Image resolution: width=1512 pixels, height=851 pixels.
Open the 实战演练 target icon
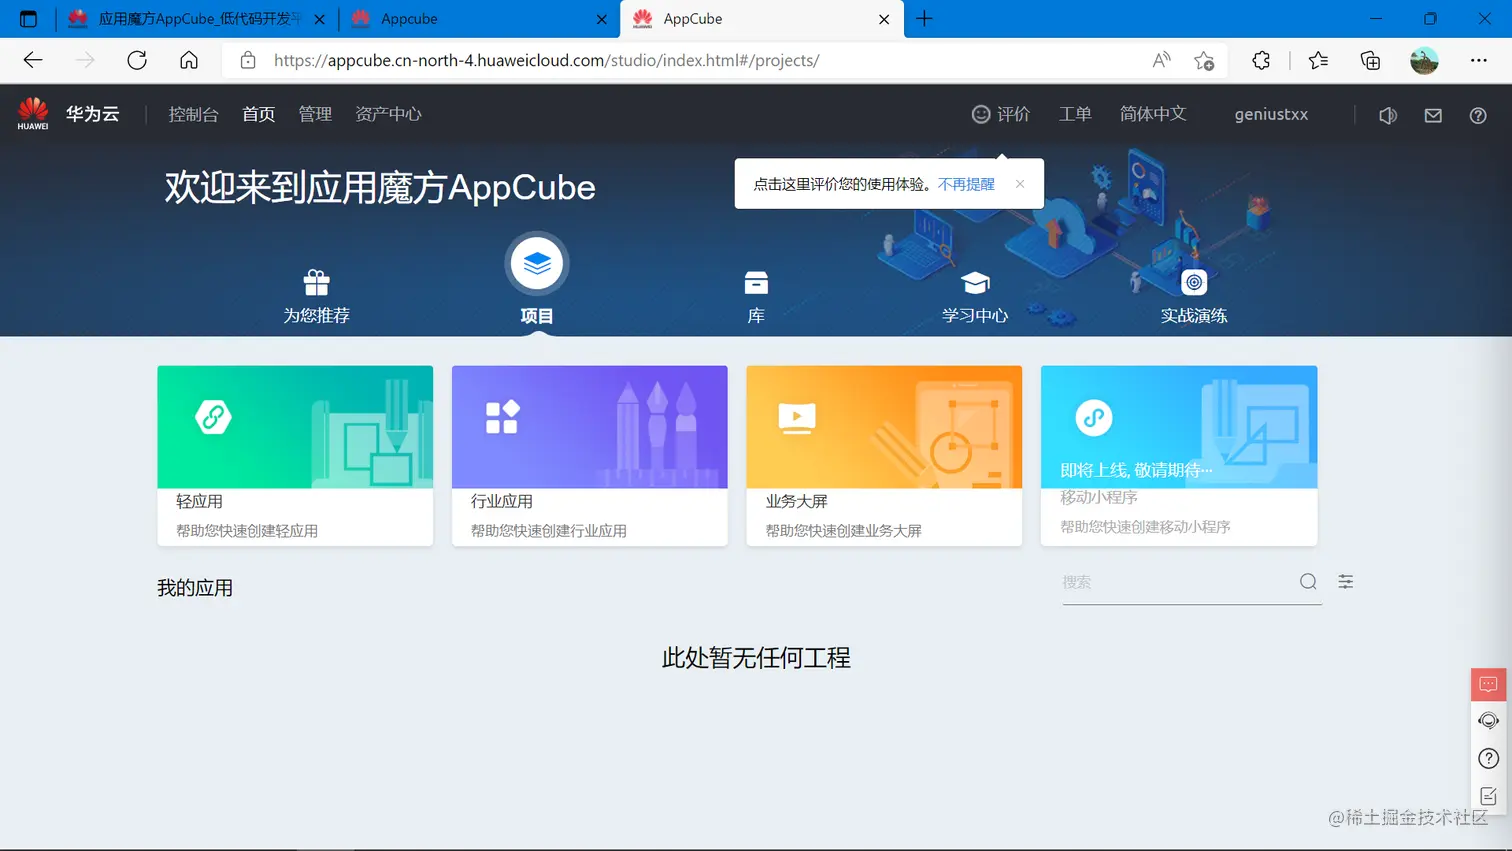tap(1194, 283)
